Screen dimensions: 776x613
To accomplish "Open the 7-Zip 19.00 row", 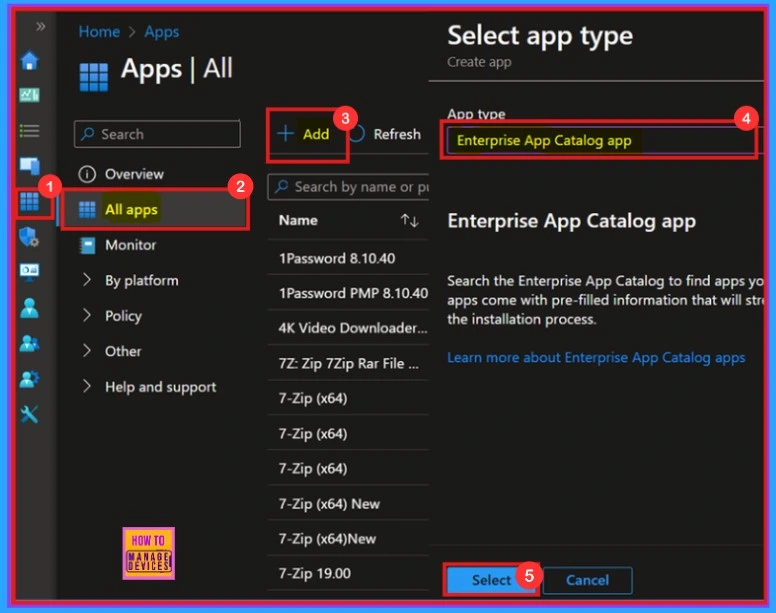I will click(348, 573).
